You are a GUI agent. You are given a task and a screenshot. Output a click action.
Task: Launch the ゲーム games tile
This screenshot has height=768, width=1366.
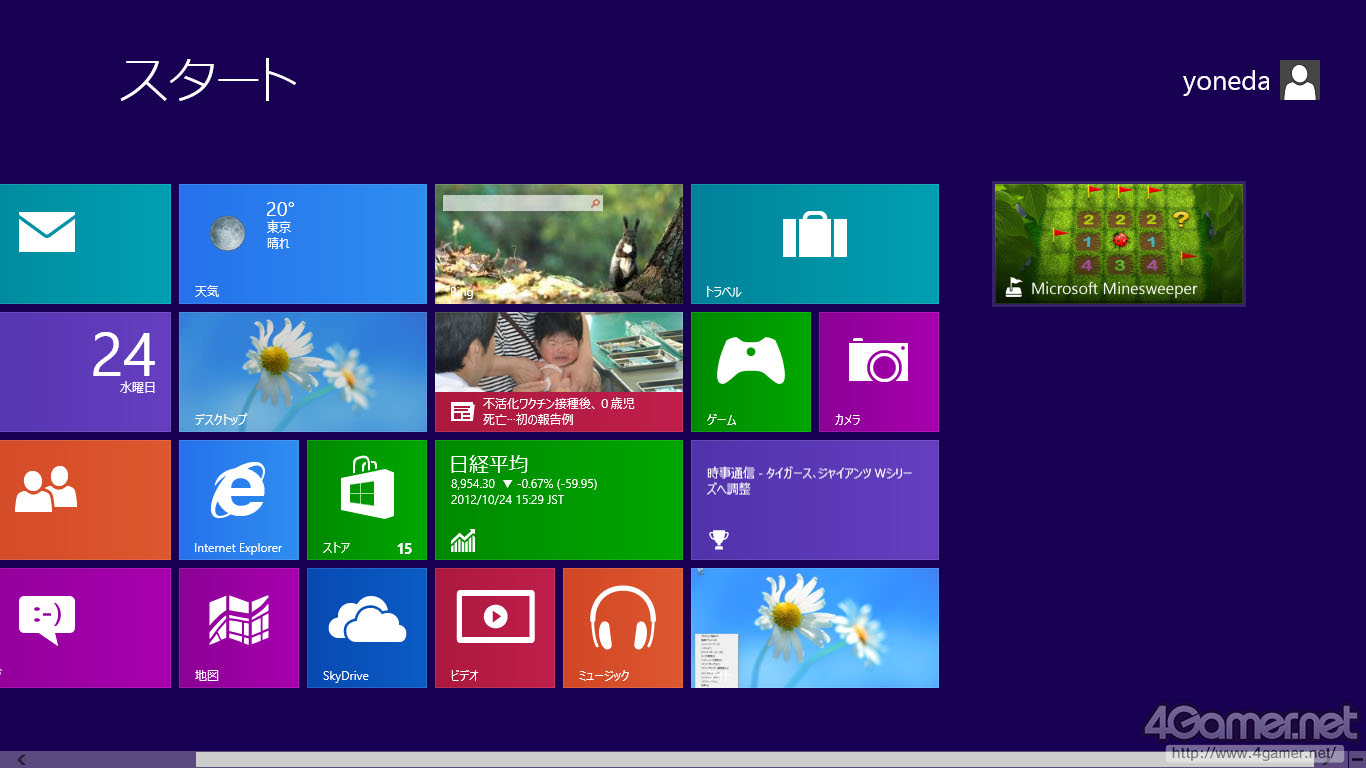[751, 372]
